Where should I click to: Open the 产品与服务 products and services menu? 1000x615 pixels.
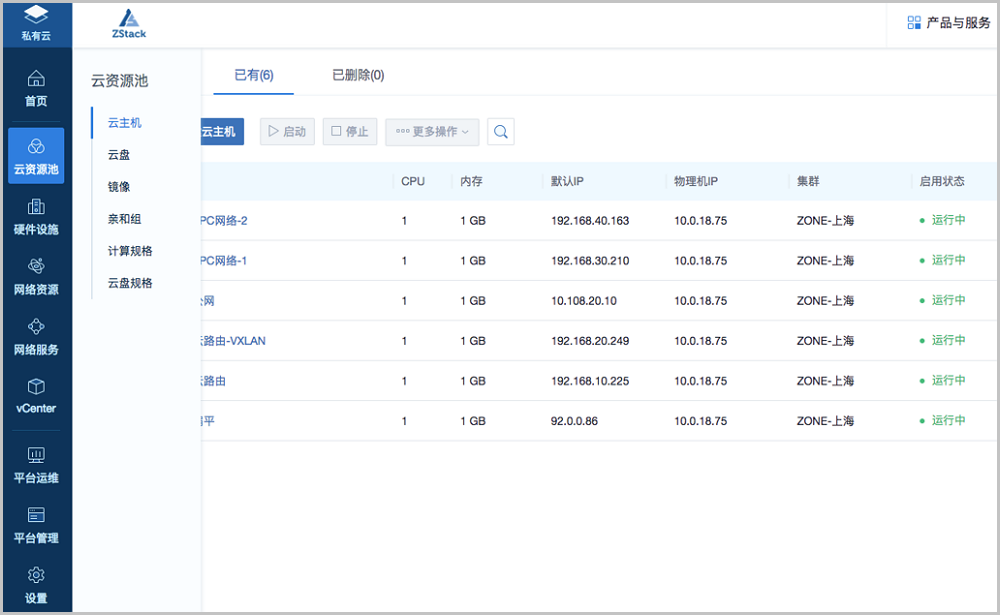click(948, 23)
